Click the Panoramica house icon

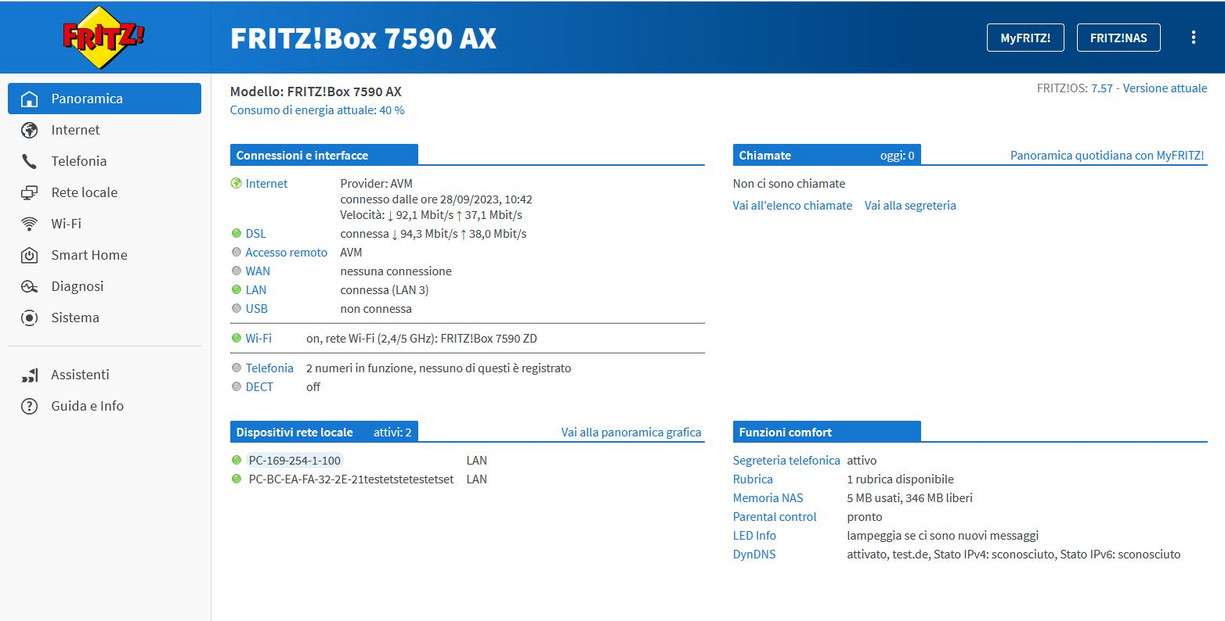30,99
